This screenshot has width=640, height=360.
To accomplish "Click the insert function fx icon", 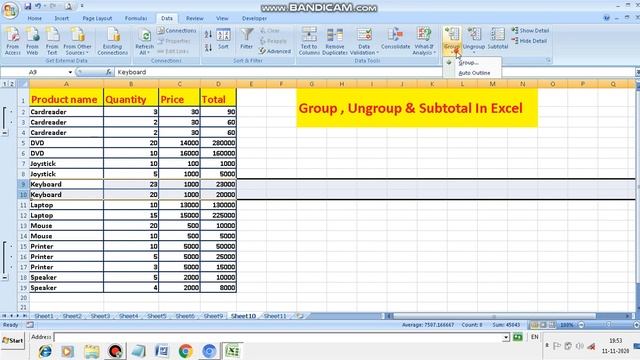I will 109,72.
